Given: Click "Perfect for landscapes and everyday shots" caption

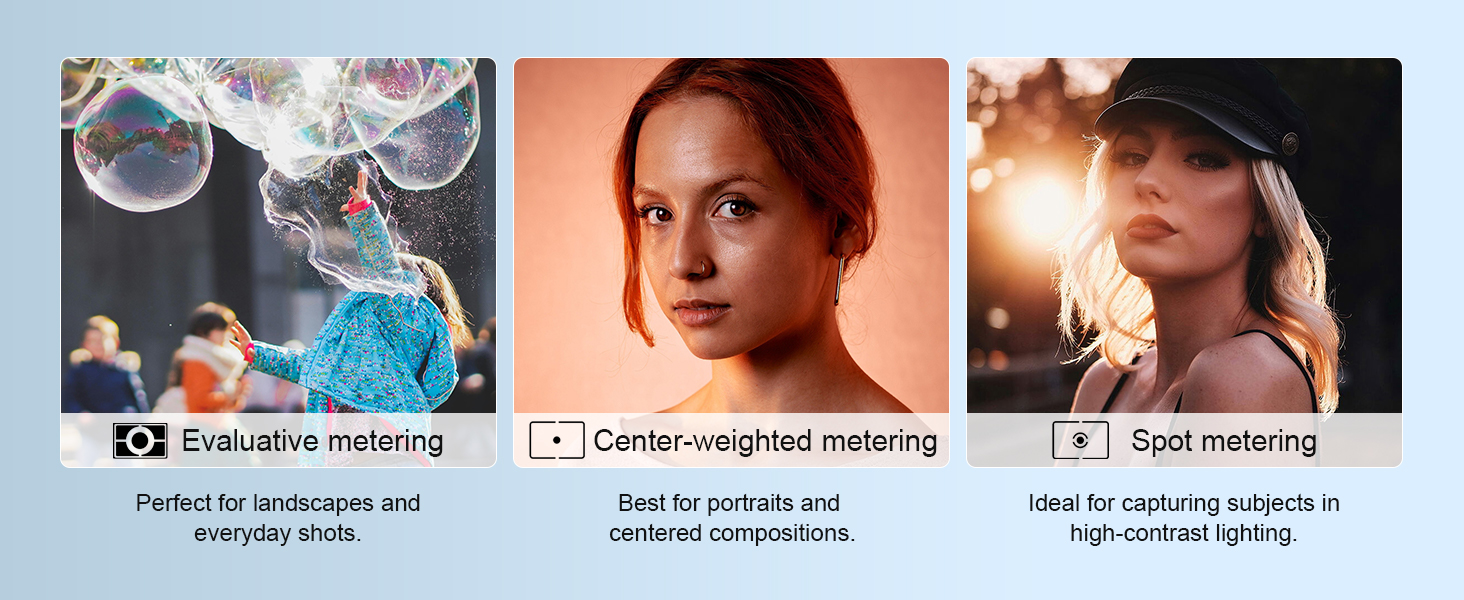Looking at the screenshot, I should (278, 518).
